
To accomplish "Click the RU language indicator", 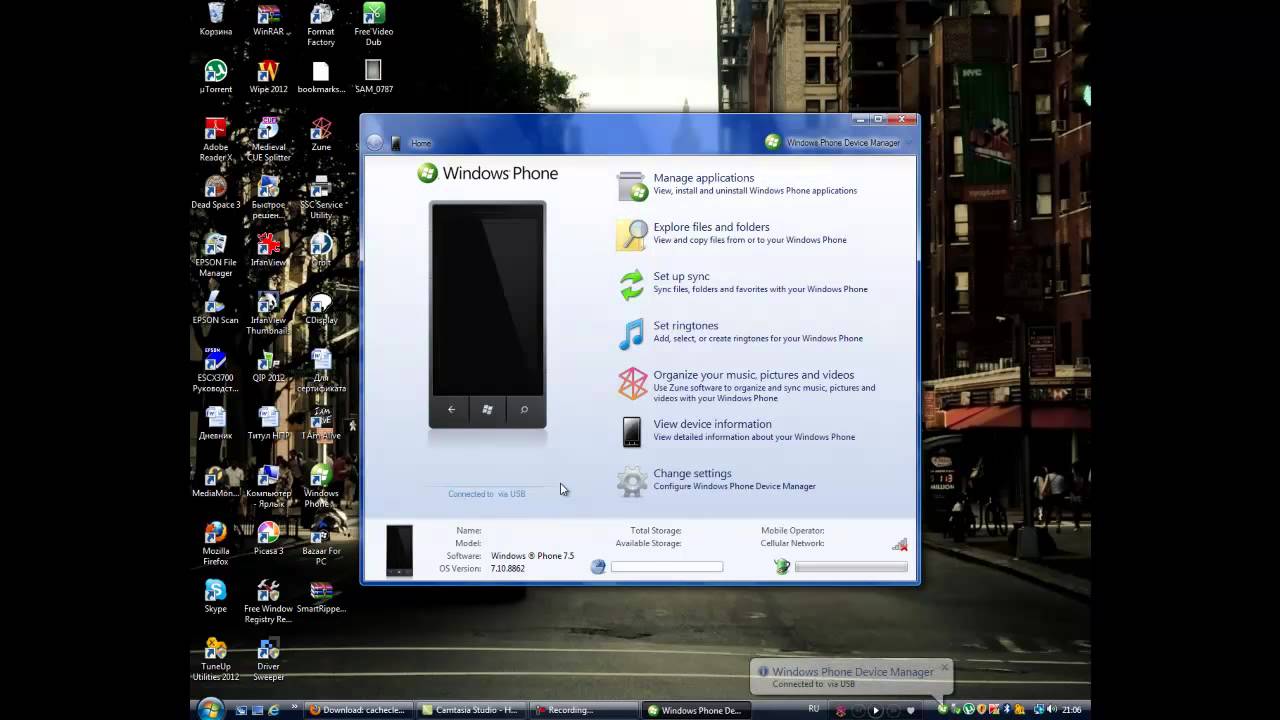I will pyautogui.click(x=814, y=709).
